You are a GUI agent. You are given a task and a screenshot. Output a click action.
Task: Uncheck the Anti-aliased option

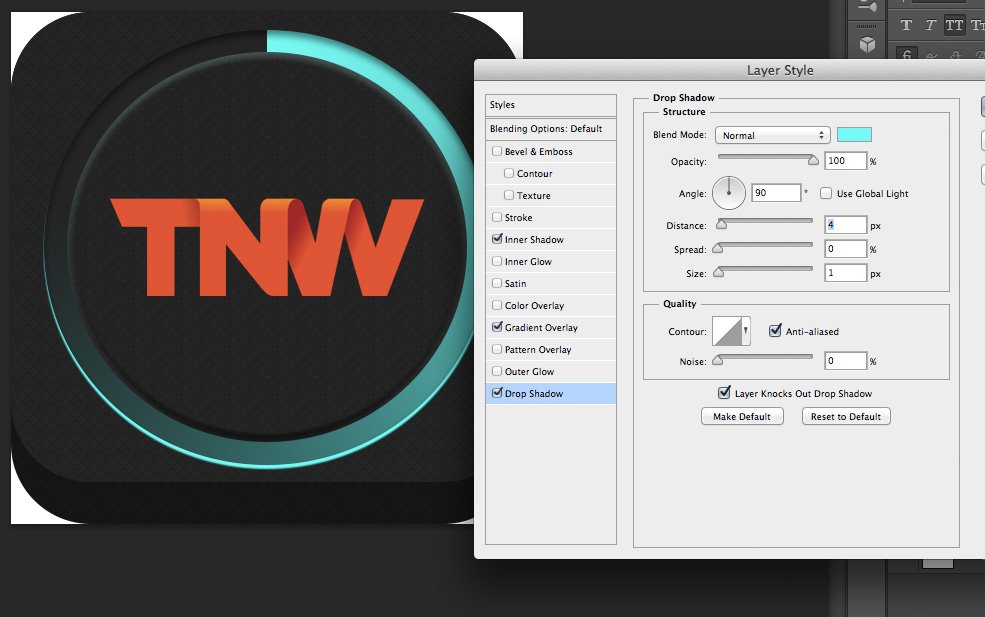click(x=775, y=330)
